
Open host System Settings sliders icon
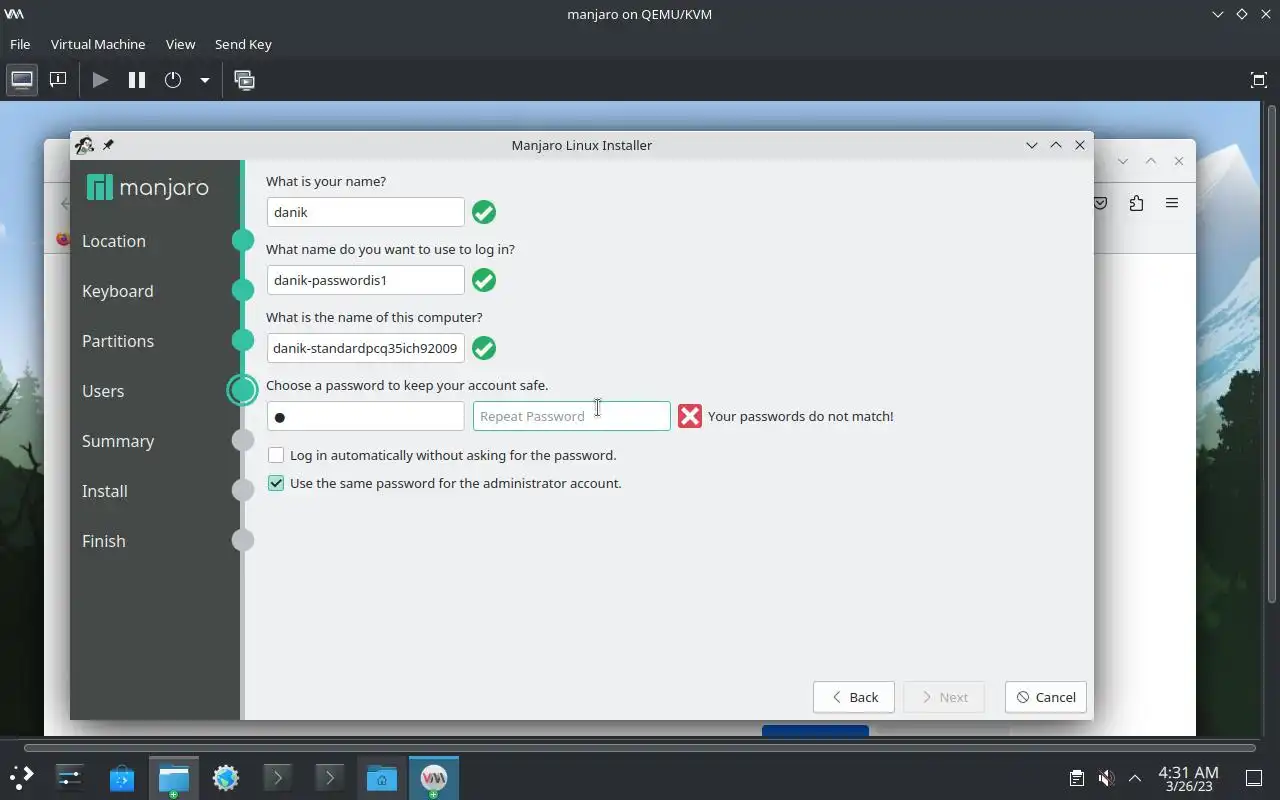click(69, 777)
